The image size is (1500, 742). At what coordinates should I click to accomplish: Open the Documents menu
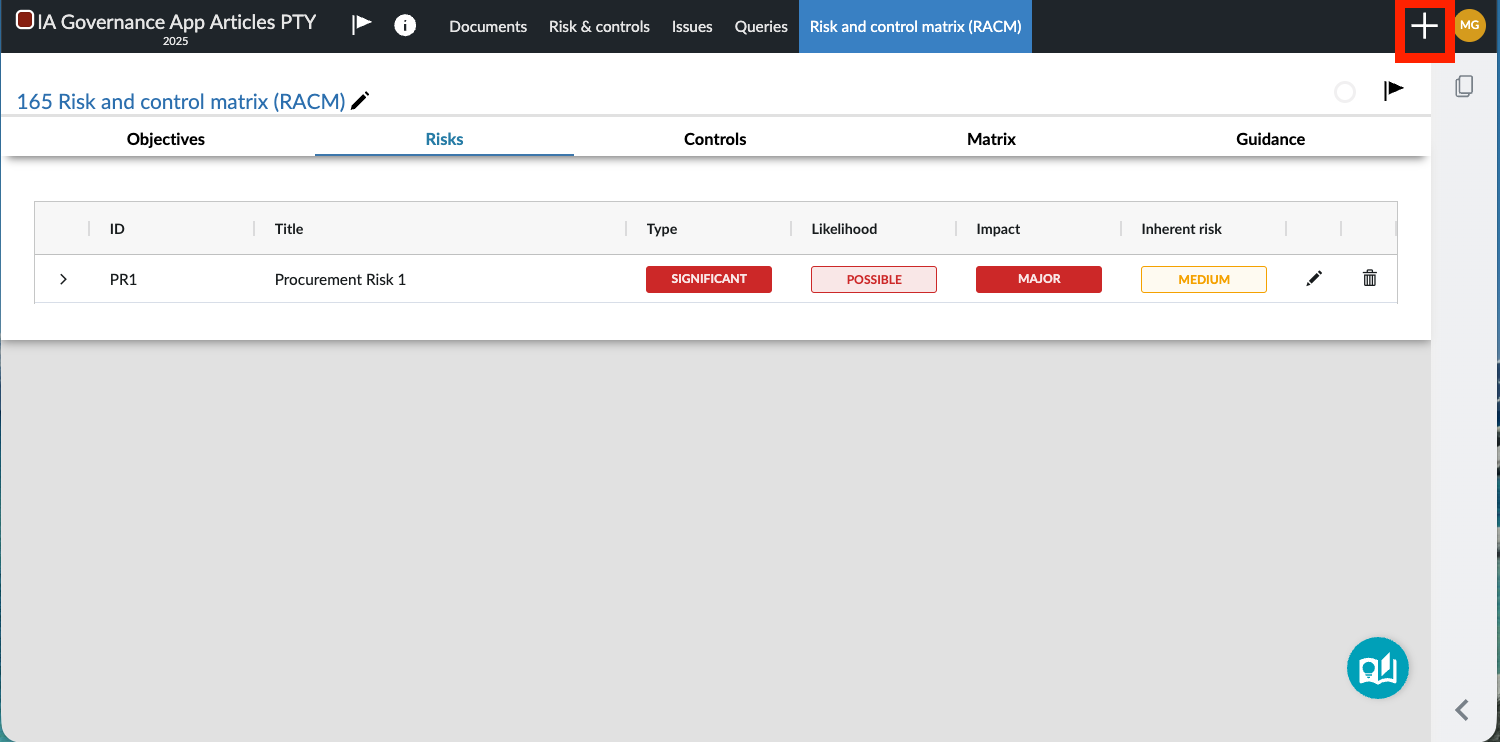tap(488, 27)
